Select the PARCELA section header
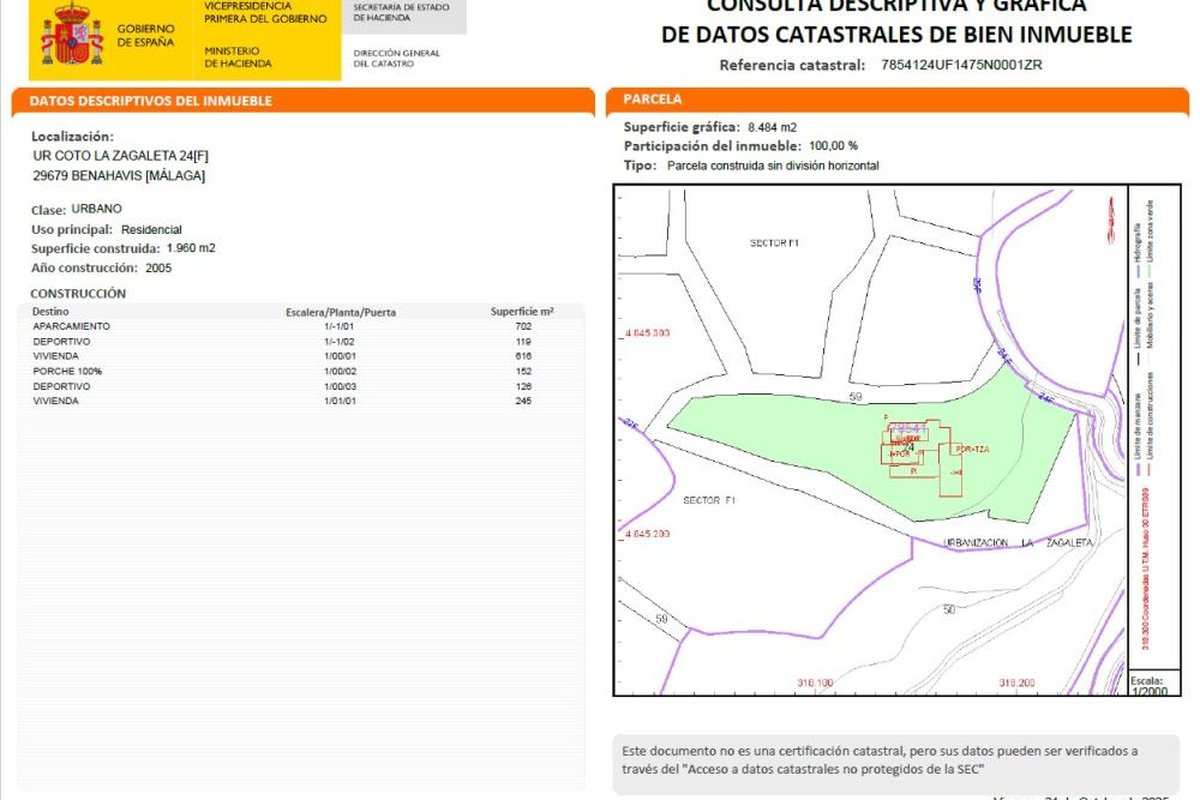The image size is (1200, 800). pyautogui.click(x=652, y=100)
